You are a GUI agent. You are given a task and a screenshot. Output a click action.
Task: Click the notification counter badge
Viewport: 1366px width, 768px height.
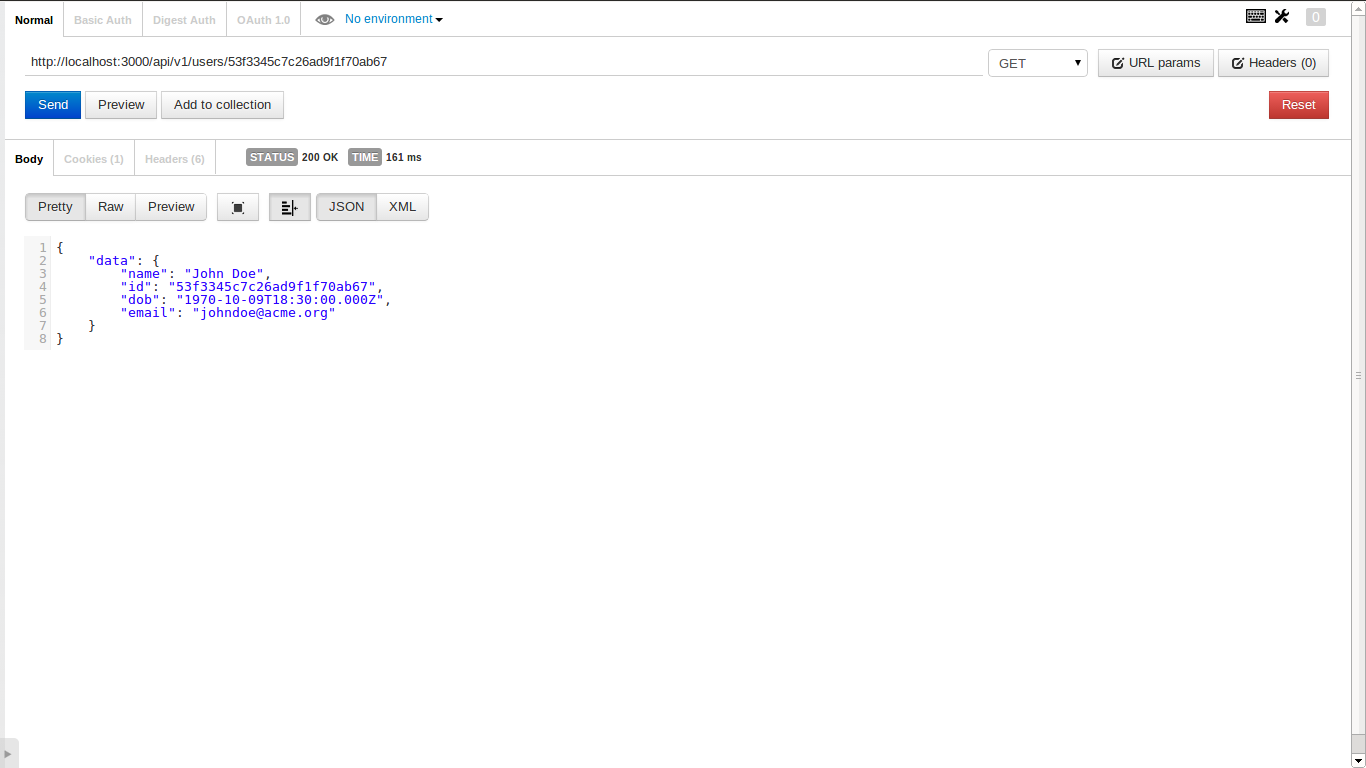1316,17
